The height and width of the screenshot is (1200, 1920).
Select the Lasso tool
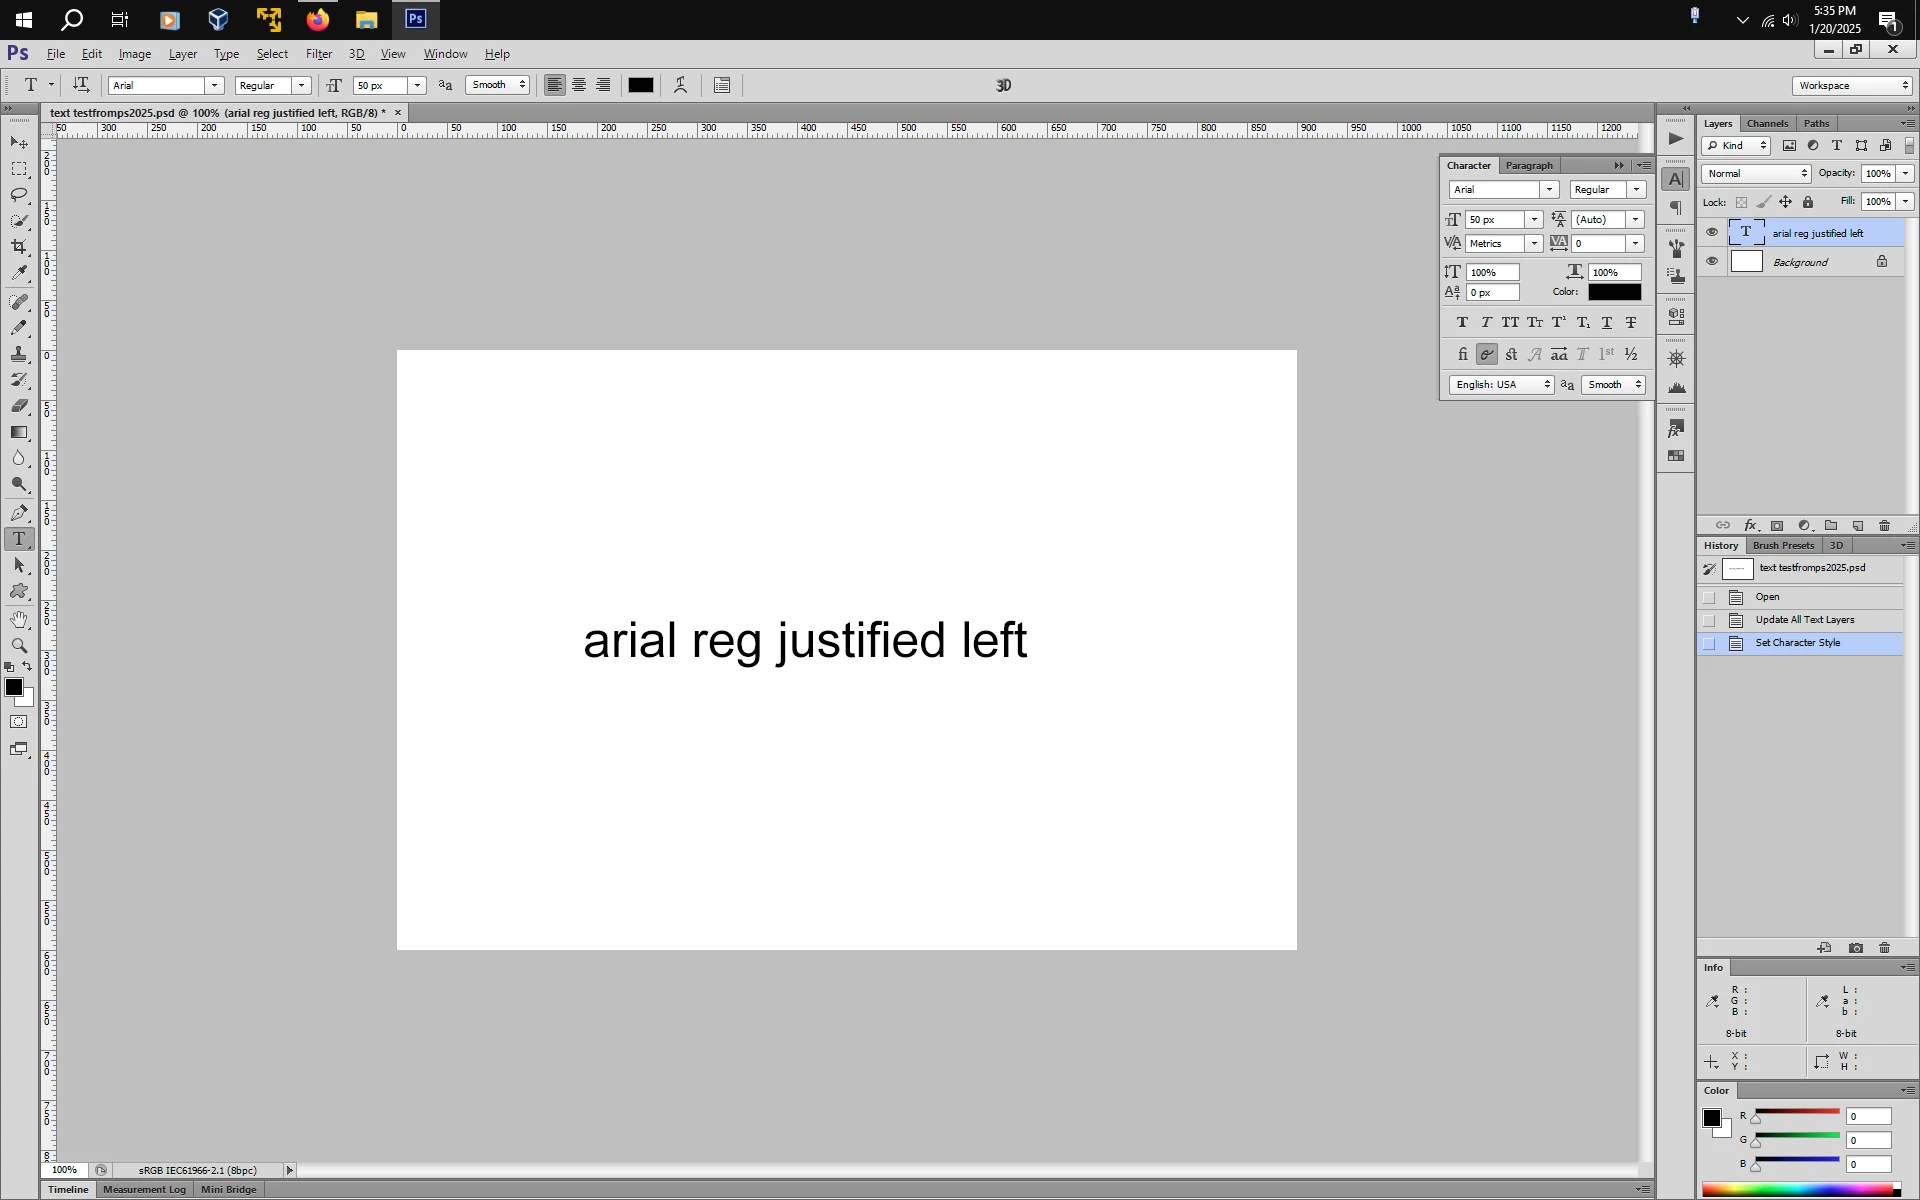click(x=19, y=195)
